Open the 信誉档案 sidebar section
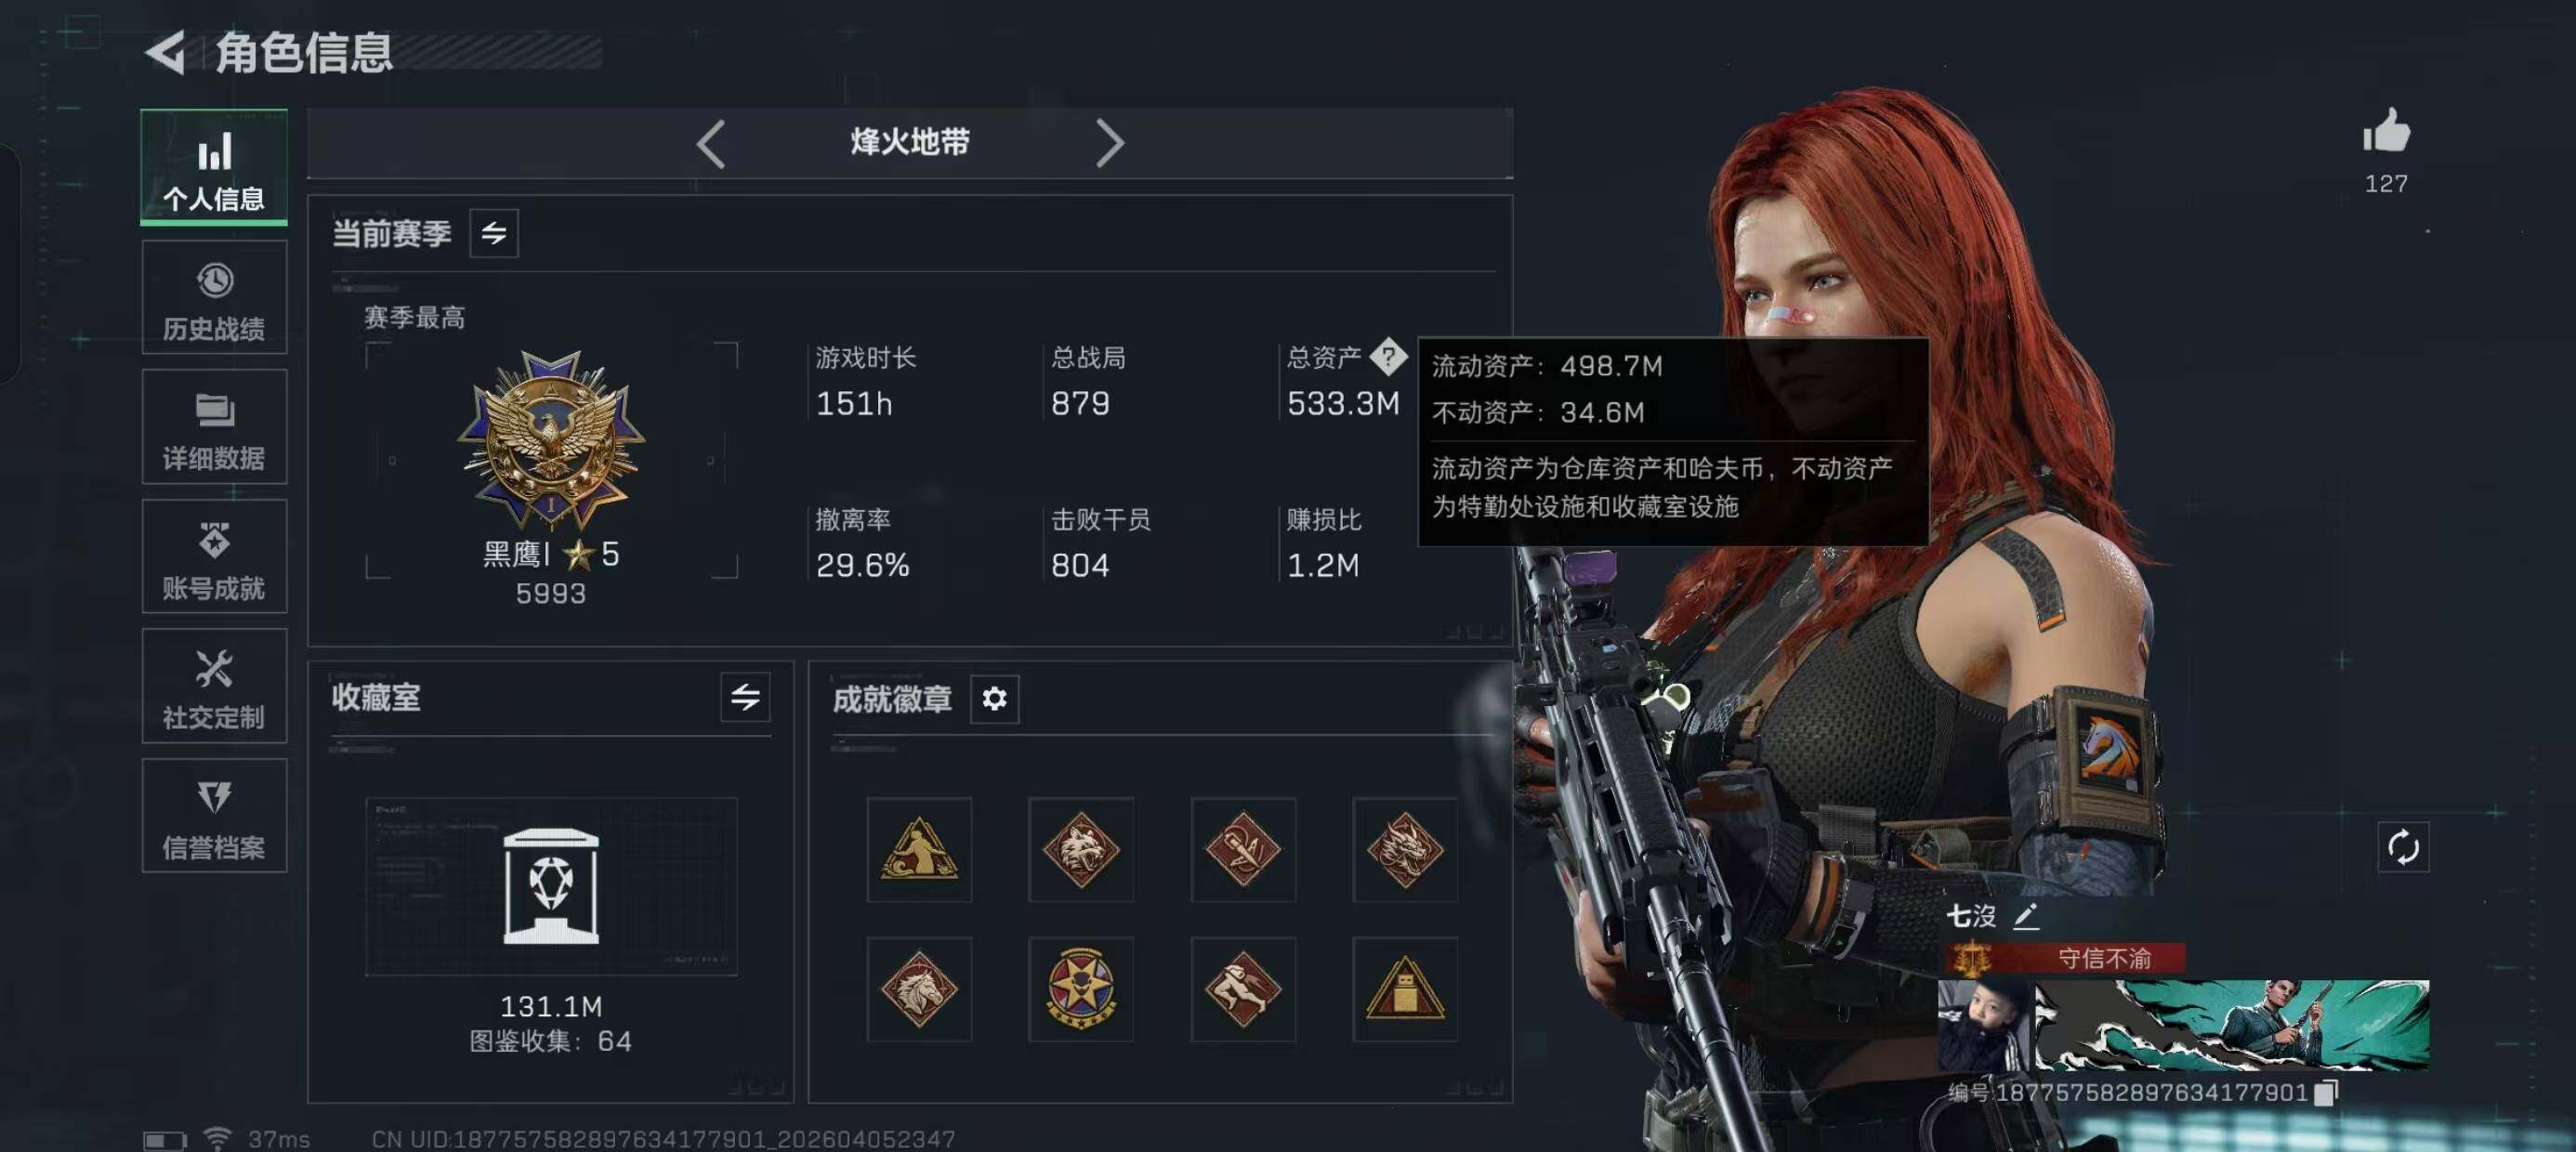The height and width of the screenshot is (1152, 2576). [214, 816]
